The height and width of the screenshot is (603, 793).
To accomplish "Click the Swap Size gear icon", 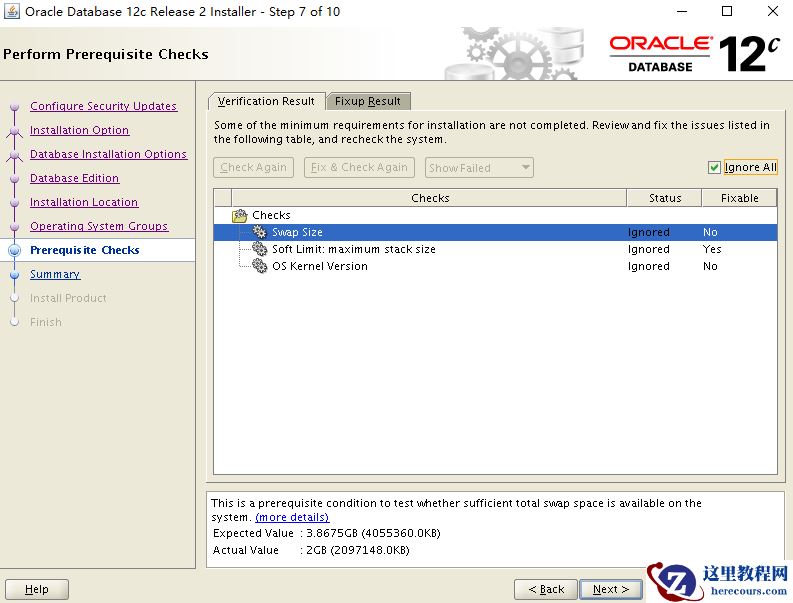I will pos(259,232).
